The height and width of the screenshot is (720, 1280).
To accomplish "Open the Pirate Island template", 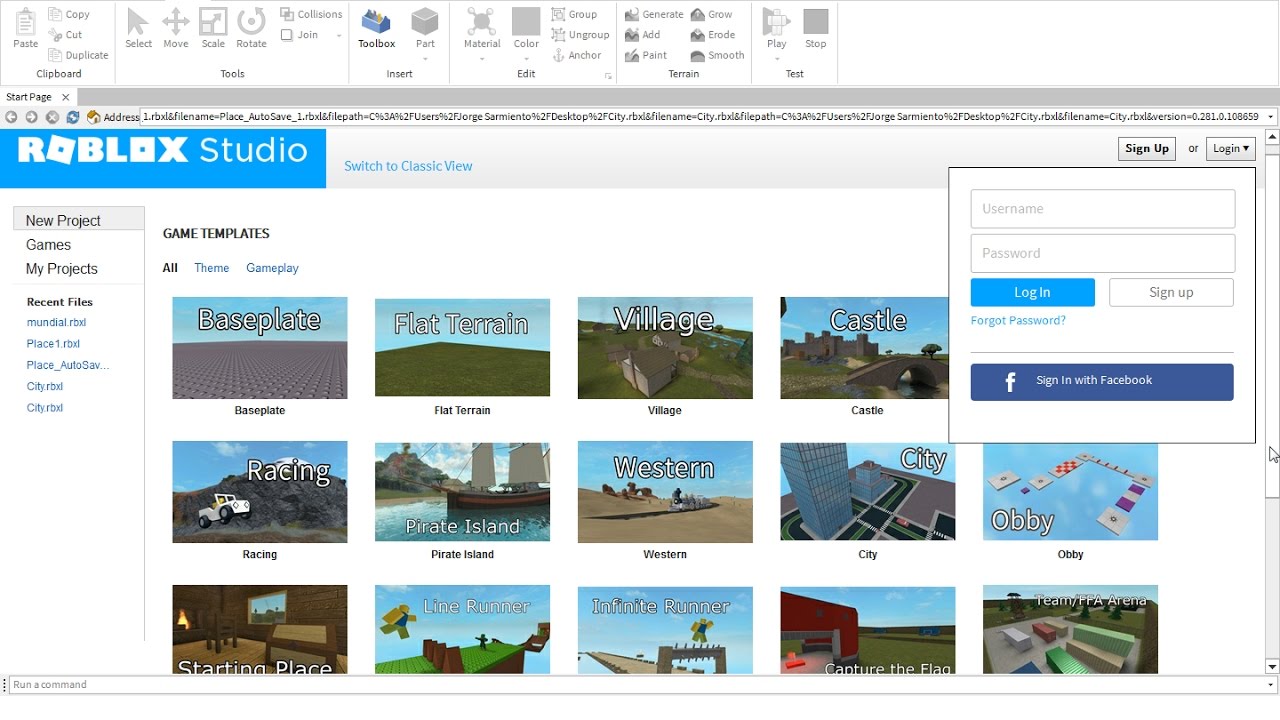I will tap(462, 492).
